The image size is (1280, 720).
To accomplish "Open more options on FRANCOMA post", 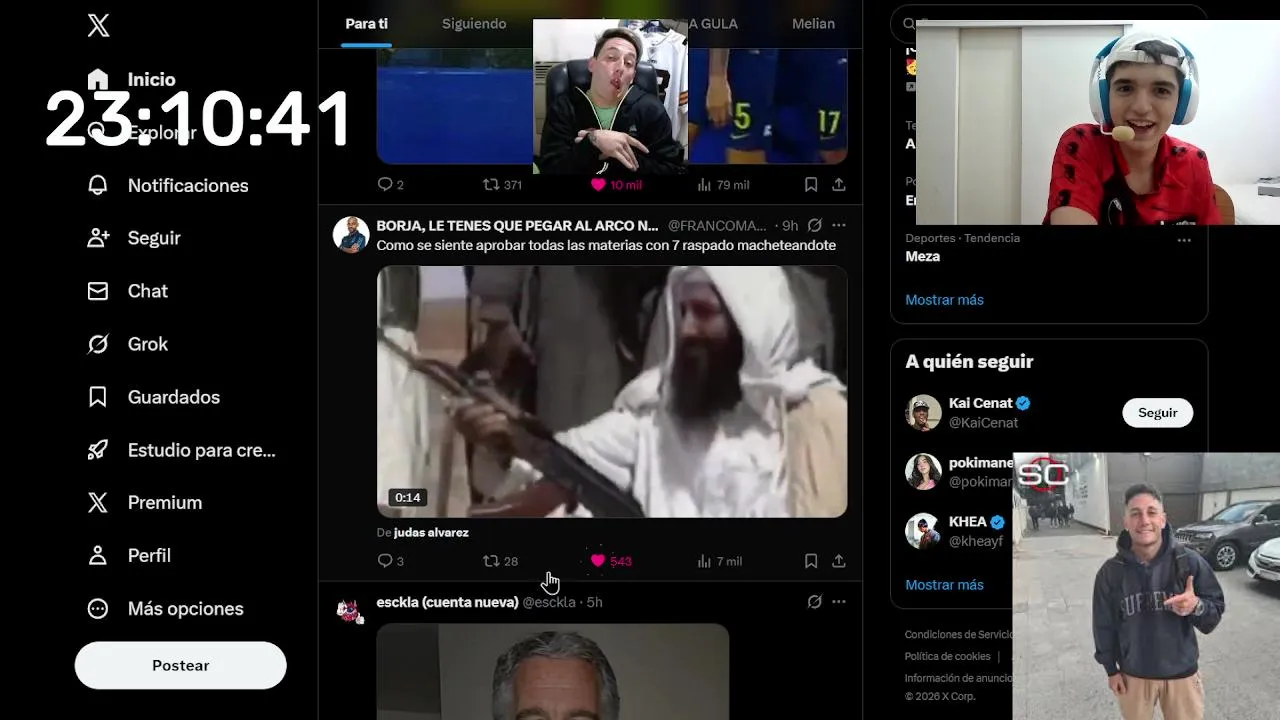I will [839, 226].
